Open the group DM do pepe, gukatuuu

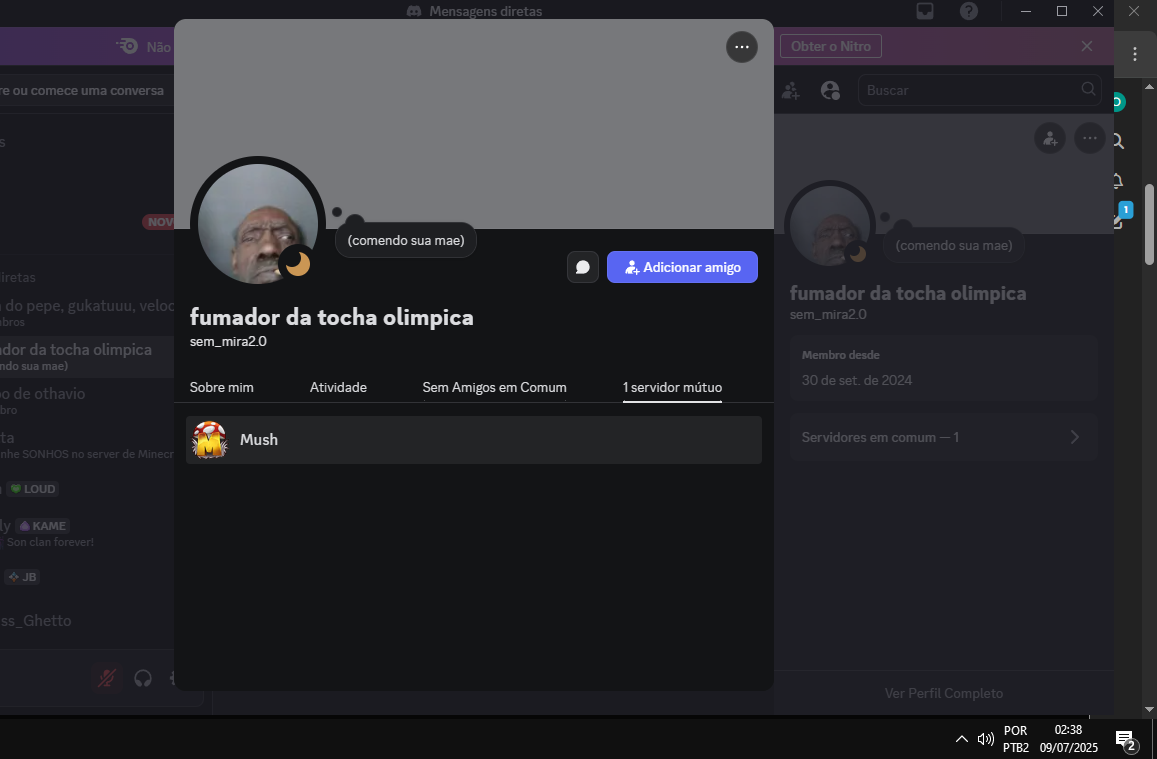(x=87, y=313)
